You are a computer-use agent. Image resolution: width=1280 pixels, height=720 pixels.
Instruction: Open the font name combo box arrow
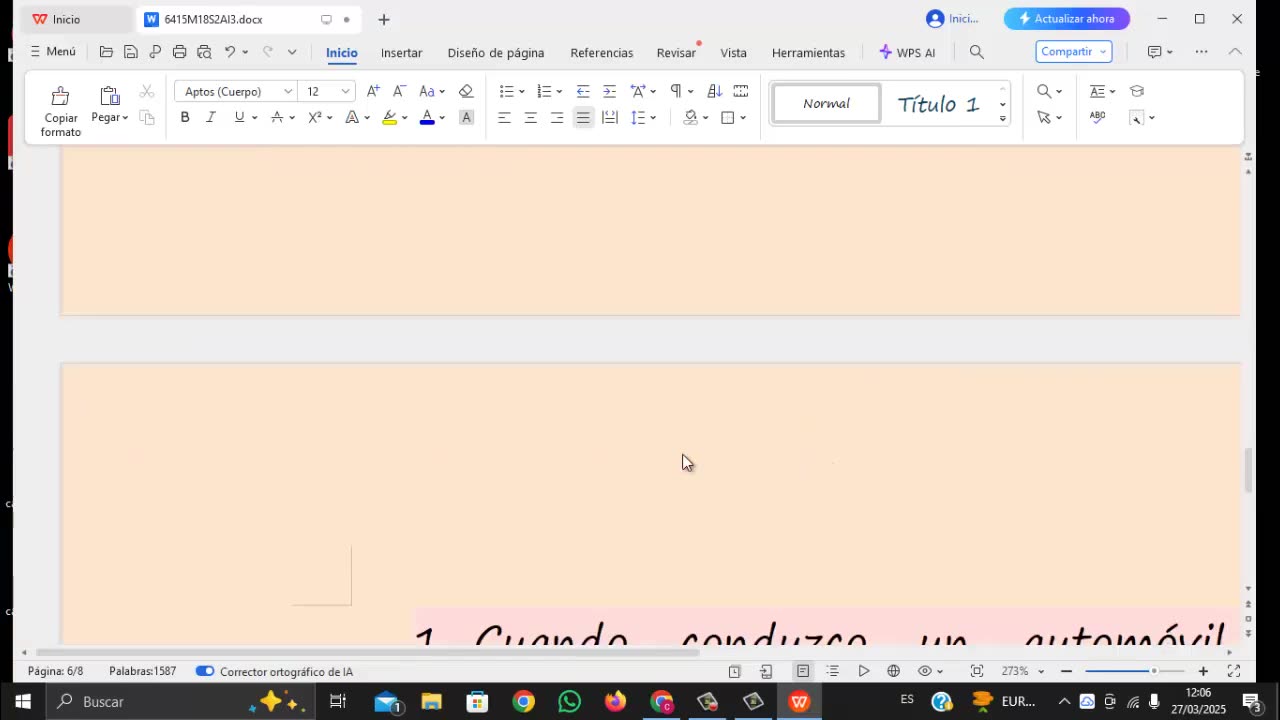click(288, 91)
